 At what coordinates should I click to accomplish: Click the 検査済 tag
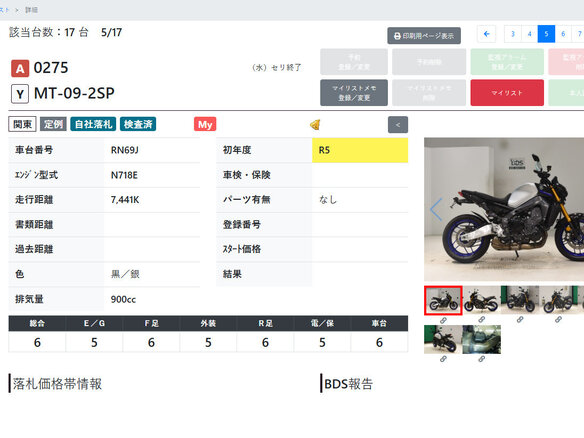point(138,124)
